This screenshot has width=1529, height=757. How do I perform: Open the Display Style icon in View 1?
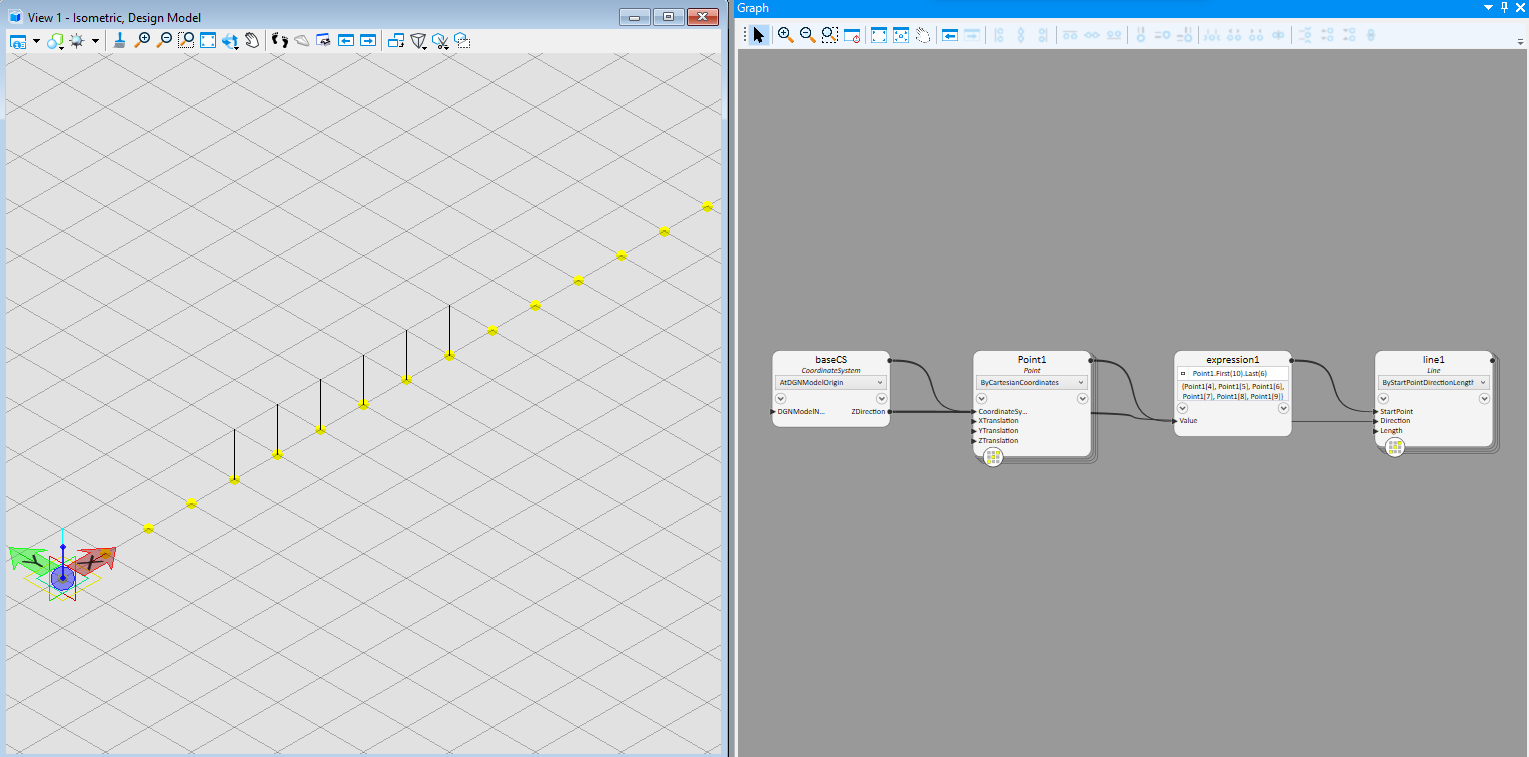pos(55,41)
